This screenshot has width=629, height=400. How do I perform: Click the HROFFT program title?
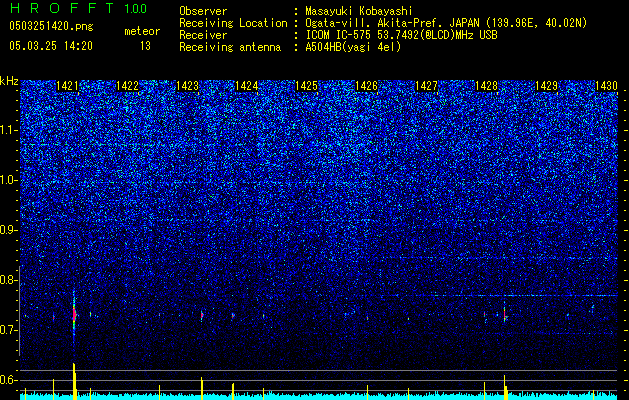click(63, 8)
